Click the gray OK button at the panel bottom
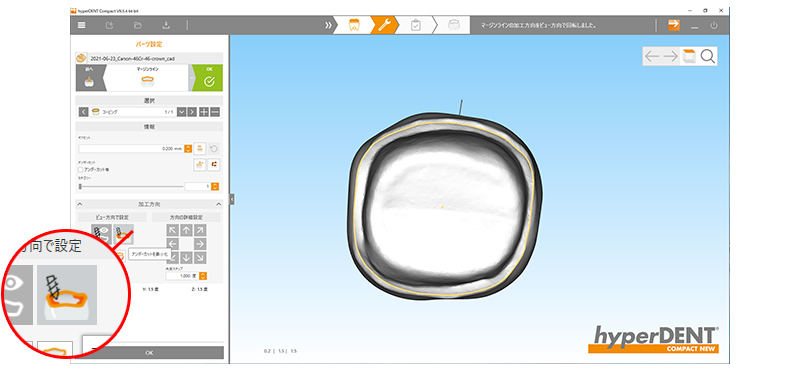The width and height of the screenshot is (800, 372). coord(149,353)
